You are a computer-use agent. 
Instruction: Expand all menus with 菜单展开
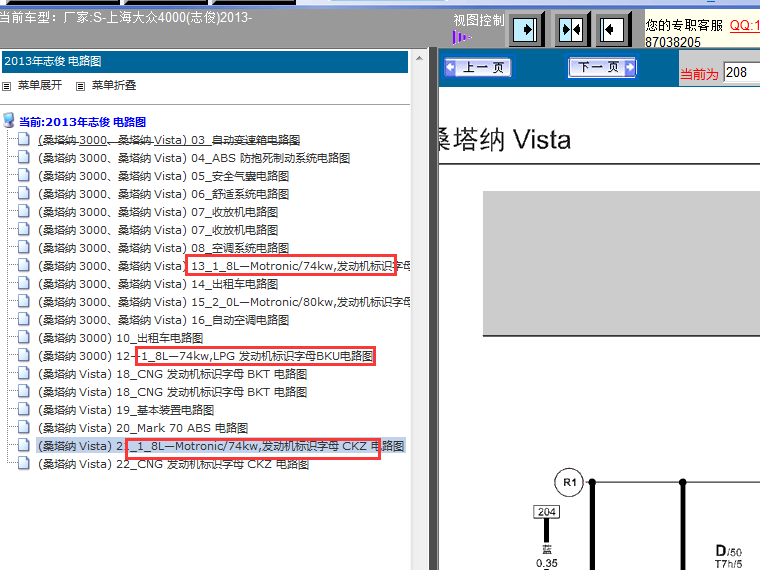coord(40,85)
